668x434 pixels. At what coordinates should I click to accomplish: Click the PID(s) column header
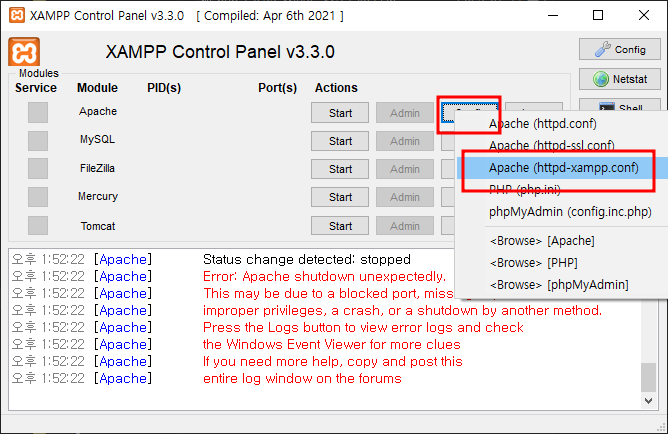click(x=164, y=88)
